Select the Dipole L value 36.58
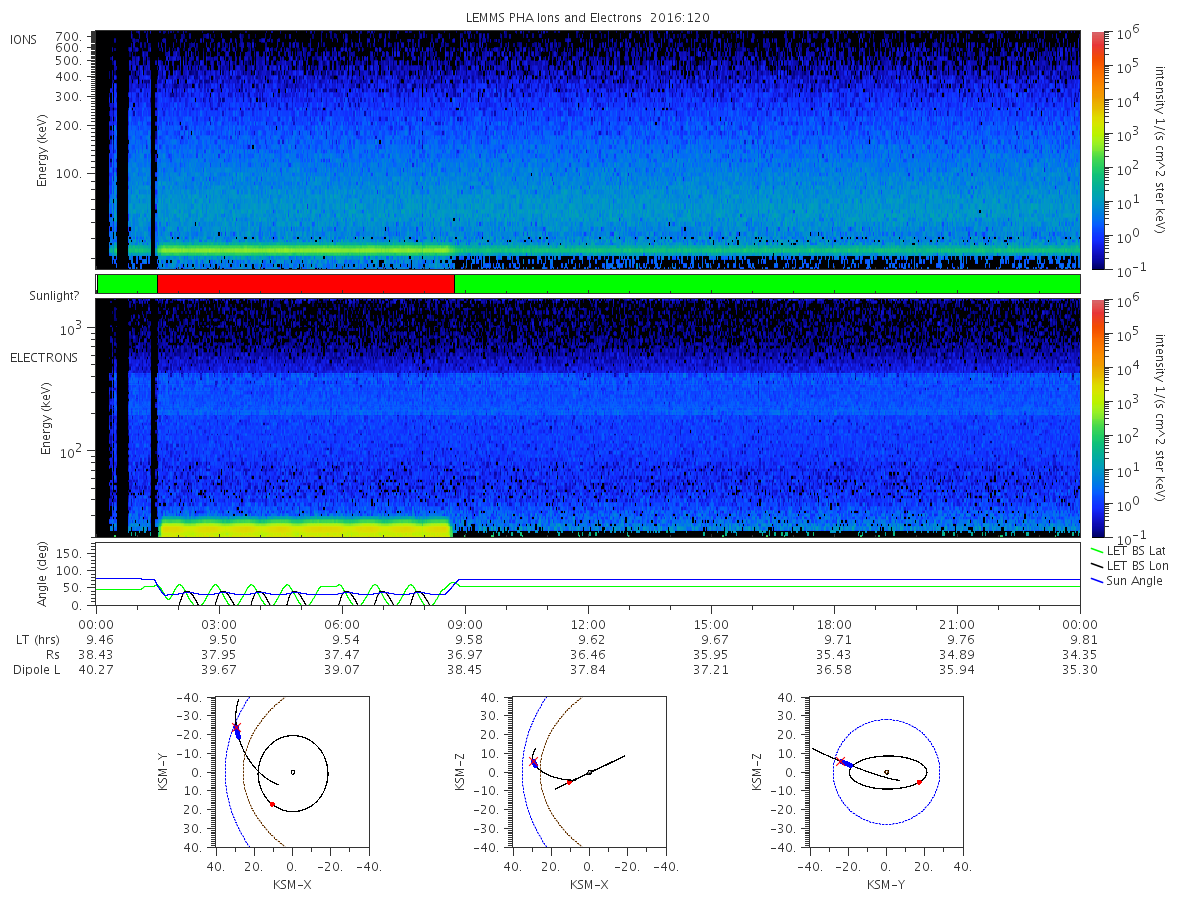 (833, 670)
